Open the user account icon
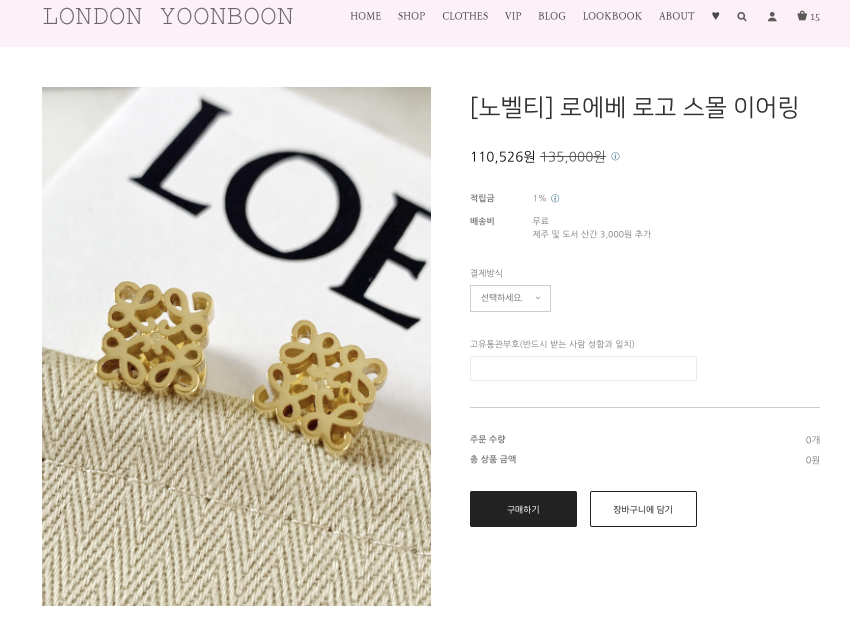 [772, 17]
